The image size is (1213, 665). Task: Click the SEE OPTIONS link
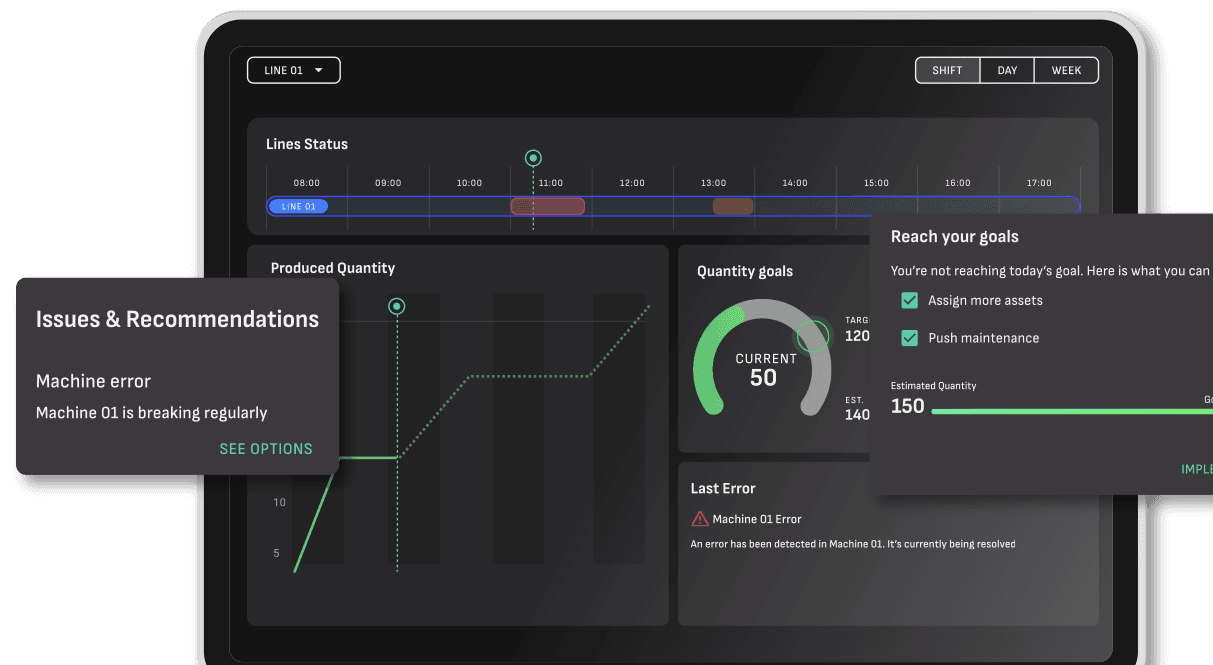265,448
